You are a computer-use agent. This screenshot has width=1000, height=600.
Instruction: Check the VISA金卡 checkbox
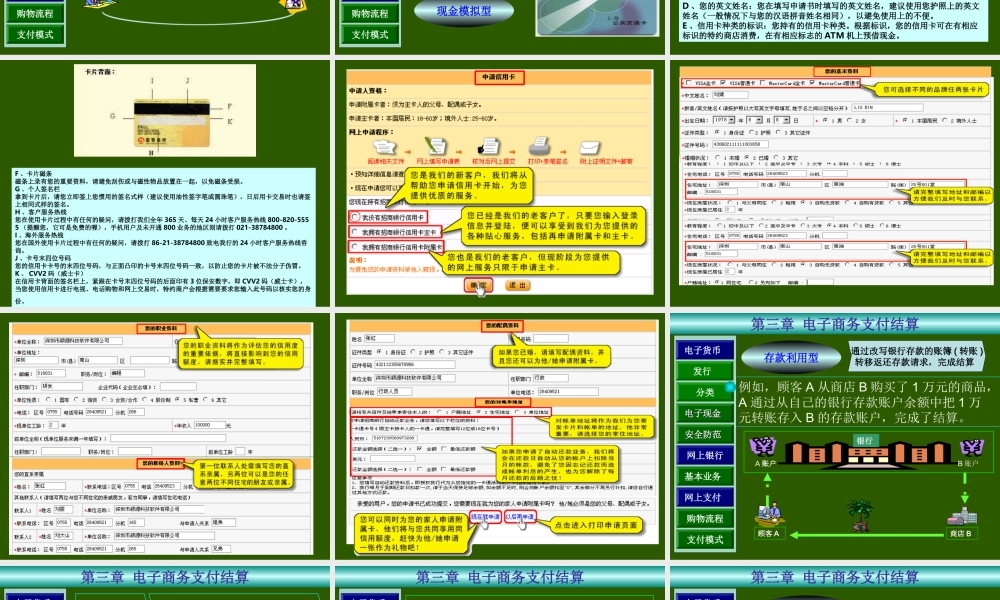[x=689, y=82]
